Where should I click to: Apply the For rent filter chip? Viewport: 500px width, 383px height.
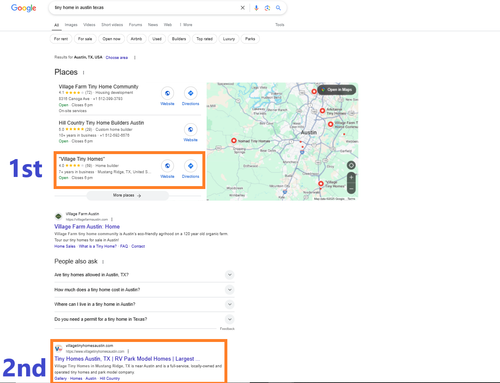tap(61, 39)
